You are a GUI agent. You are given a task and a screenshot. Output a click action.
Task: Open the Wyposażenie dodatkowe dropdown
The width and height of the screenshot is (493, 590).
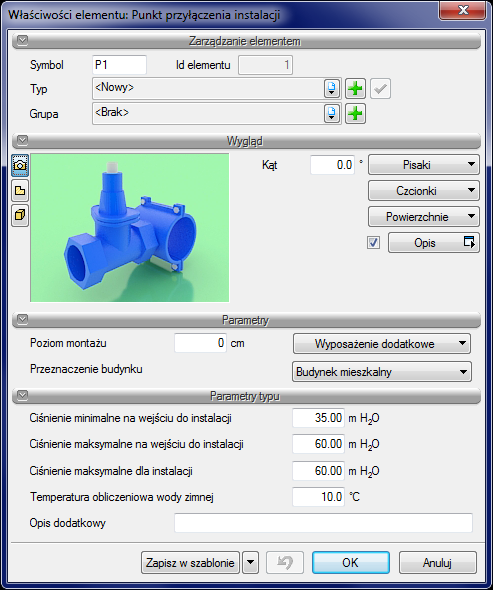coord(382,344)
